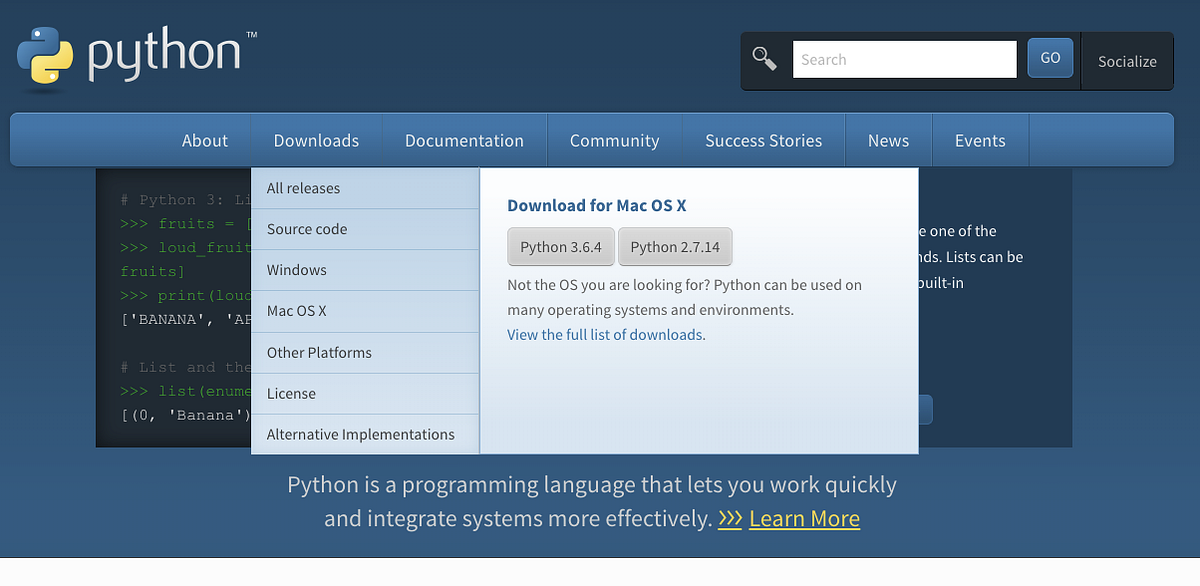Download Python 3.6.4

tap(561, 247)
